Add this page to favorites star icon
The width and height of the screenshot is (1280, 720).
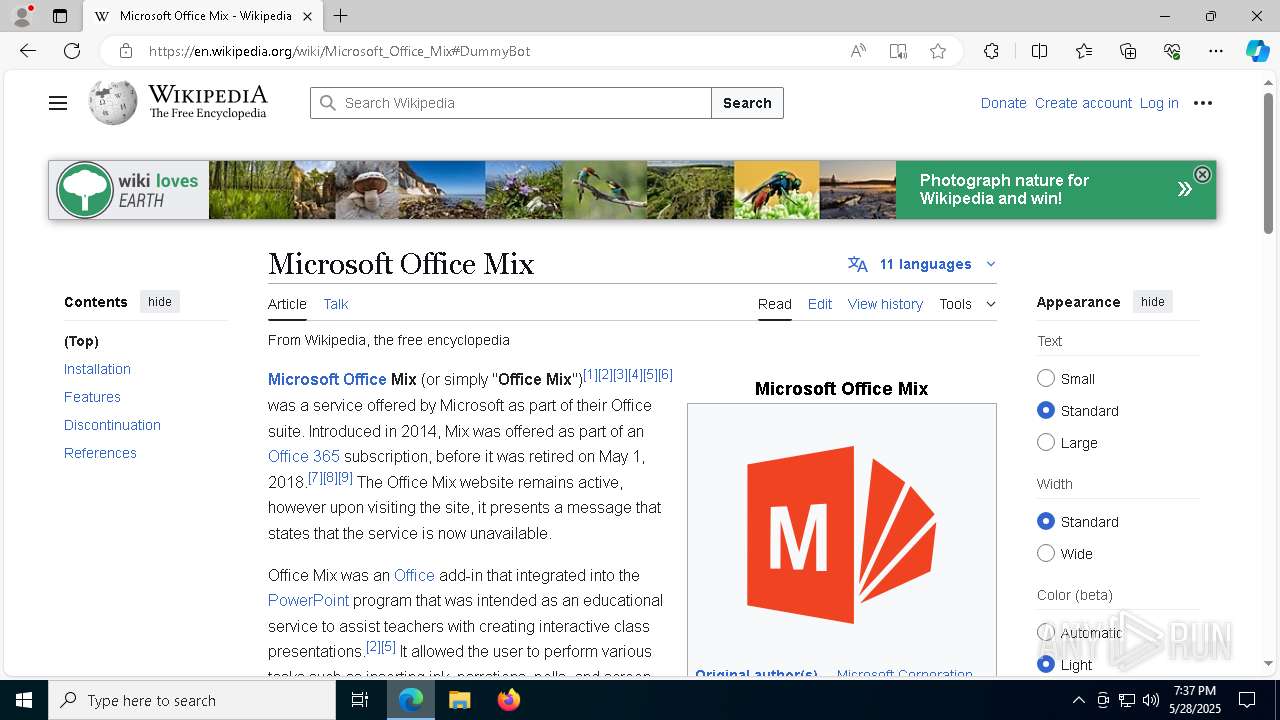(x=938, y=51)
